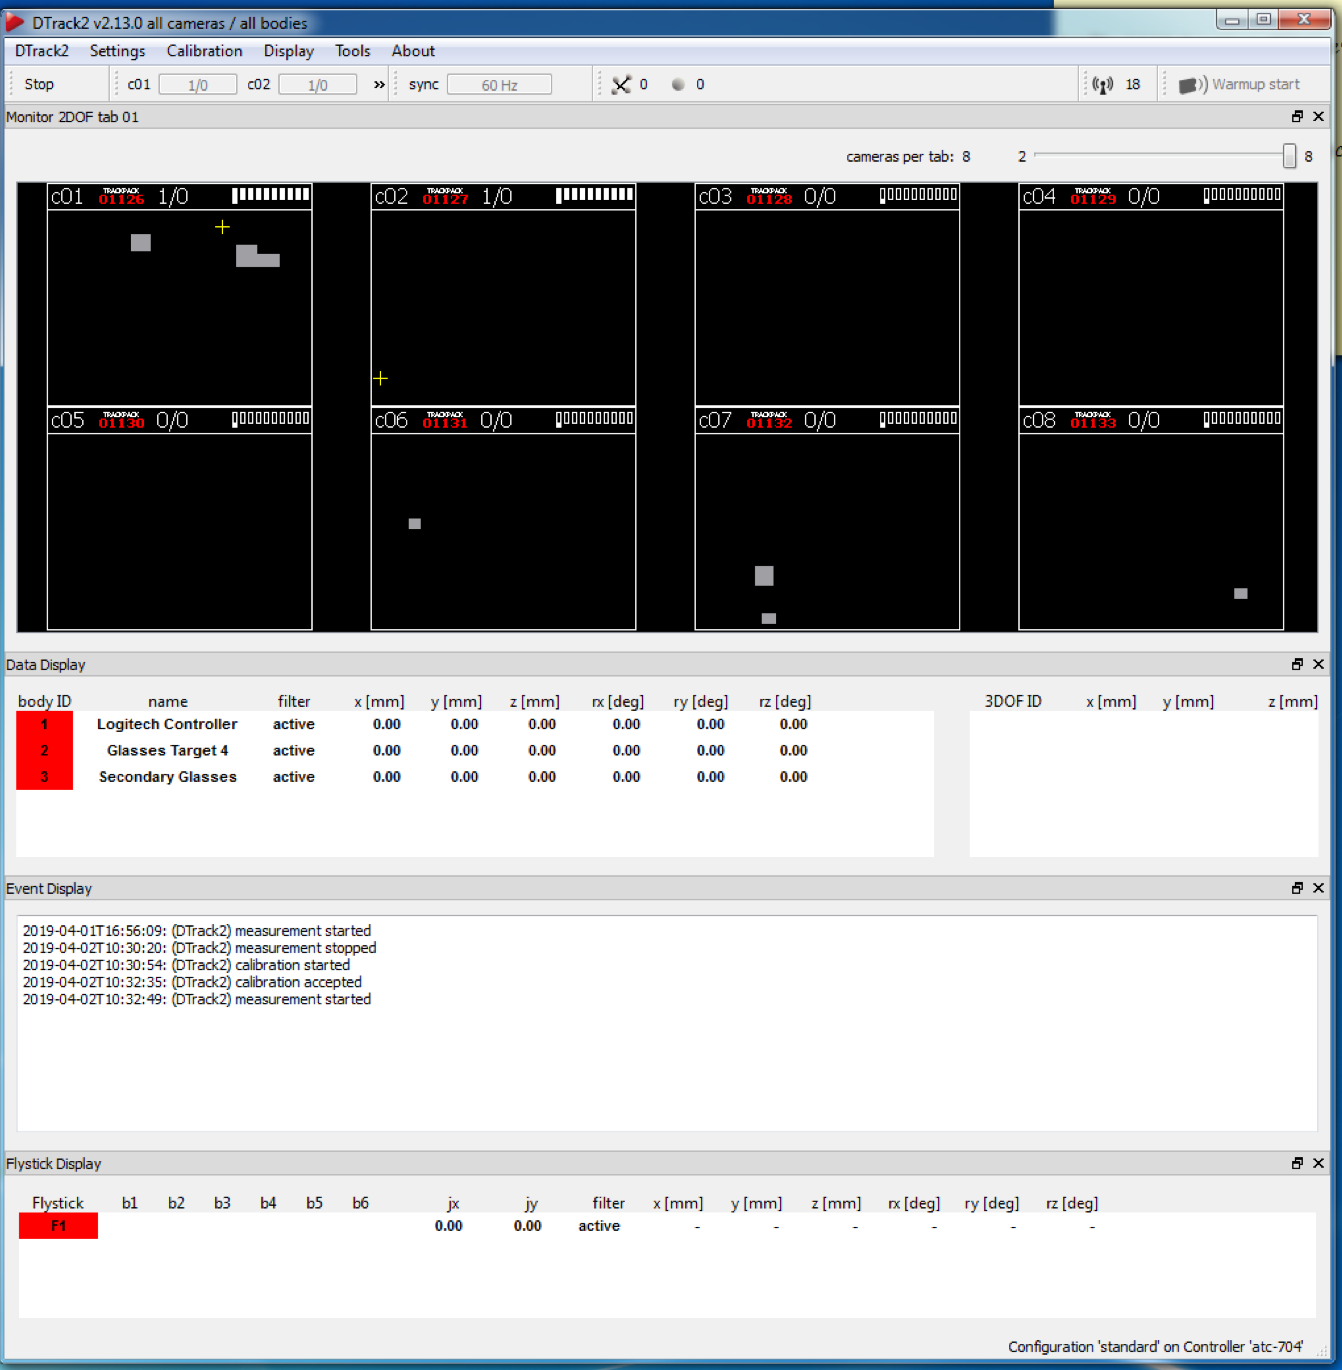The image size is (1342, 1370).
Task: Close the Data Display panel
Action: pyautogui.click(x=1319, y=665)
